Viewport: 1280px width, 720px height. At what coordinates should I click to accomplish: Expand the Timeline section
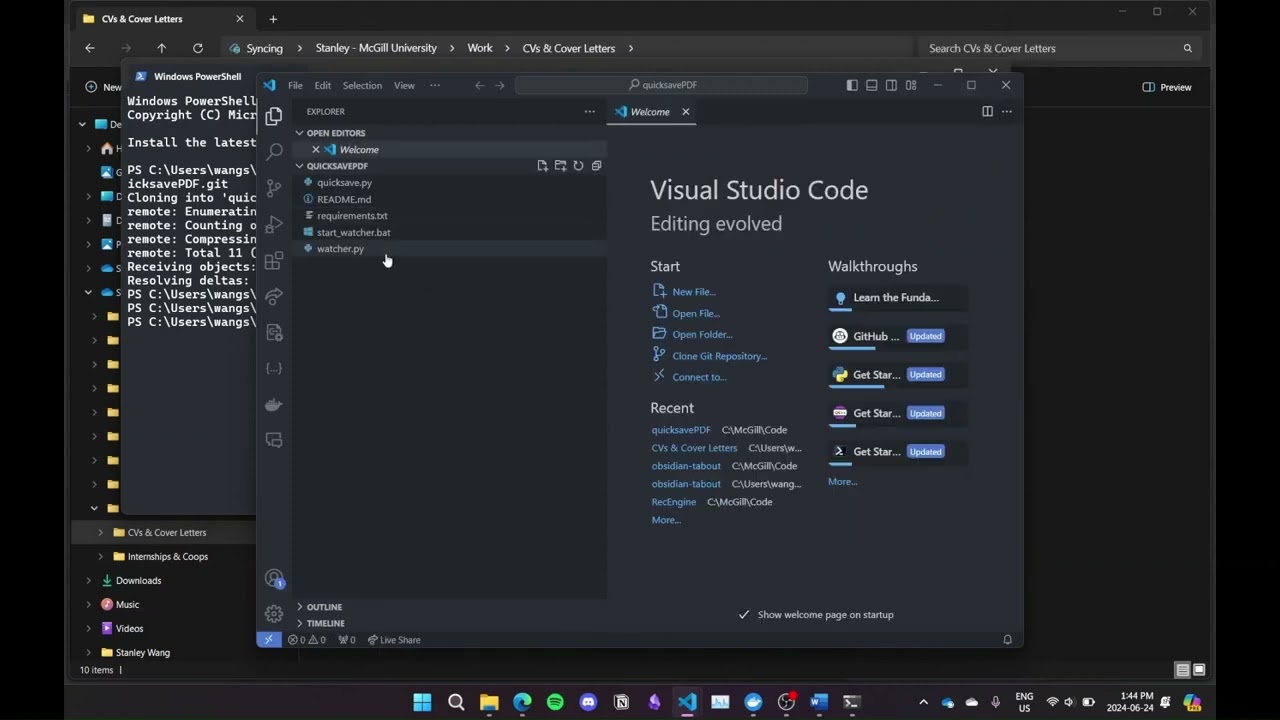[325, 623]
